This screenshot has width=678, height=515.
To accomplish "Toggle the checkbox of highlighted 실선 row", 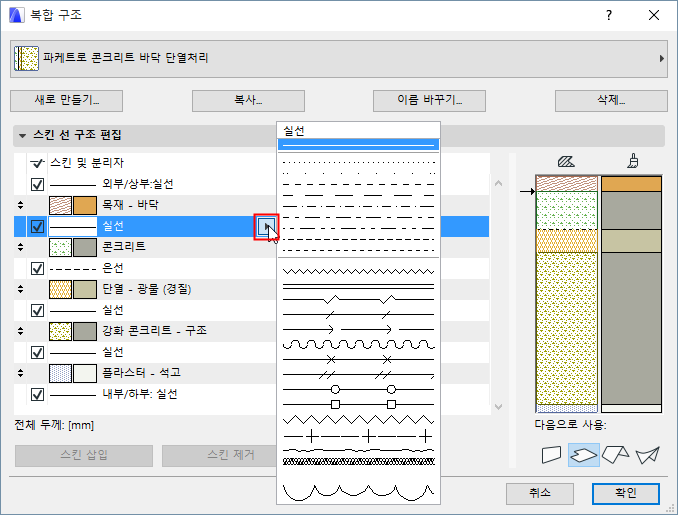I will click(x=38, y=227).
